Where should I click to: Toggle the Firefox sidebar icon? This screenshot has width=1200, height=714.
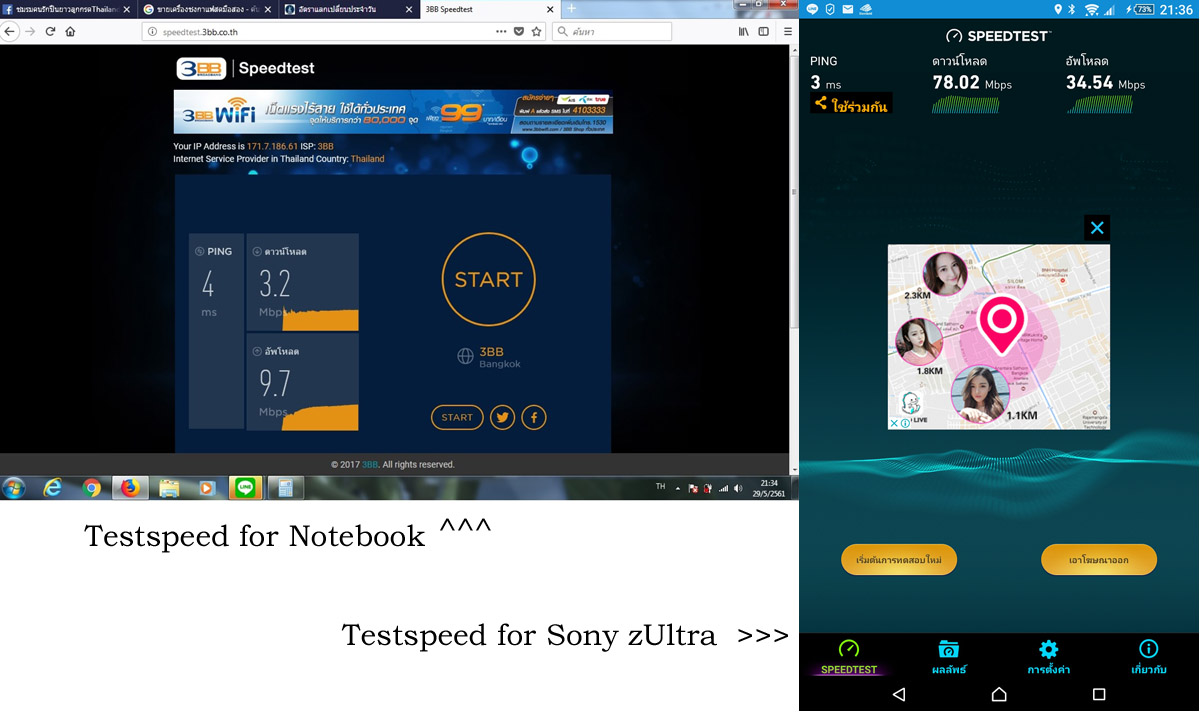(764, 31)
